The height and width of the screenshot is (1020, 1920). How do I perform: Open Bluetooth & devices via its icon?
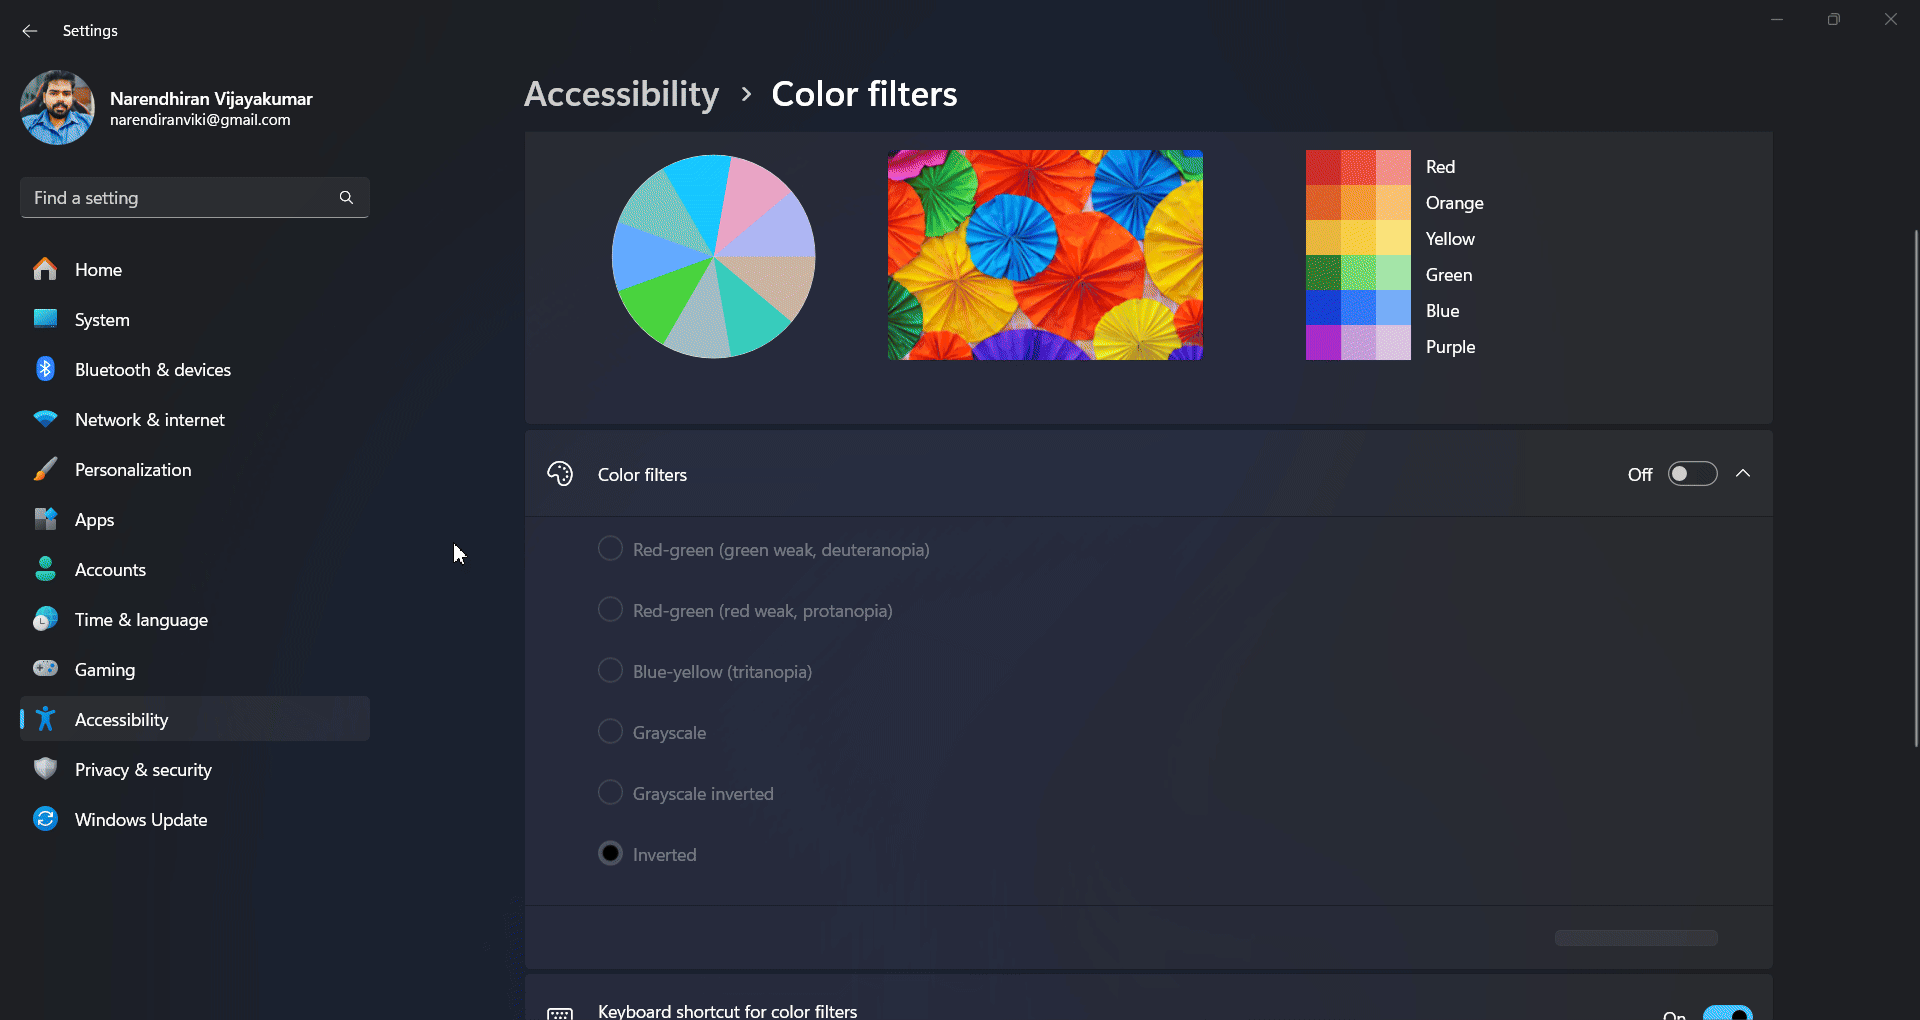point(45,369)
